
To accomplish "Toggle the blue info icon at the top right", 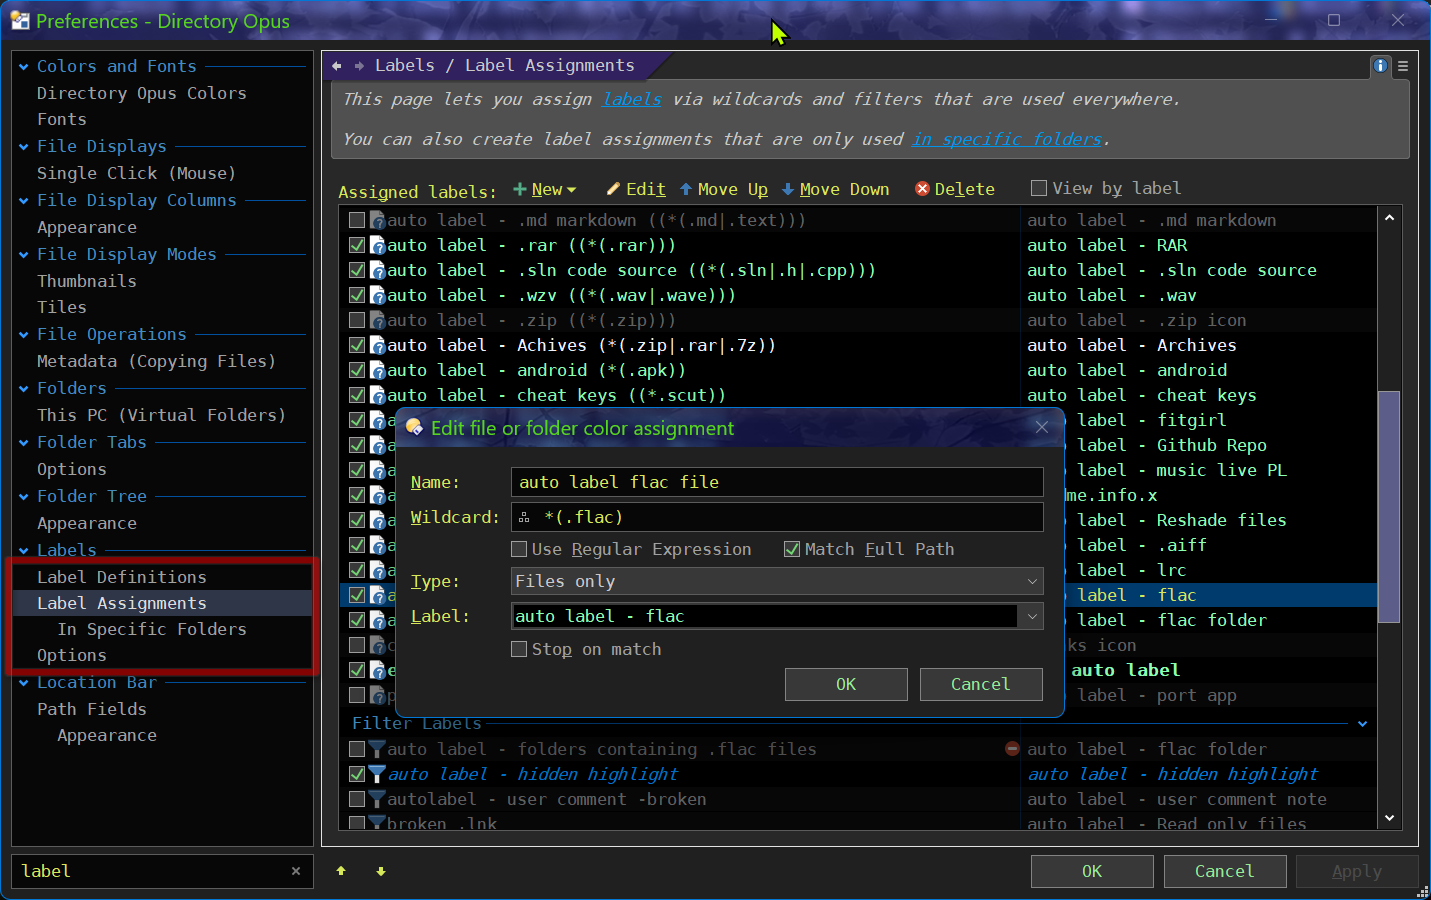I will pos(1381,66).
